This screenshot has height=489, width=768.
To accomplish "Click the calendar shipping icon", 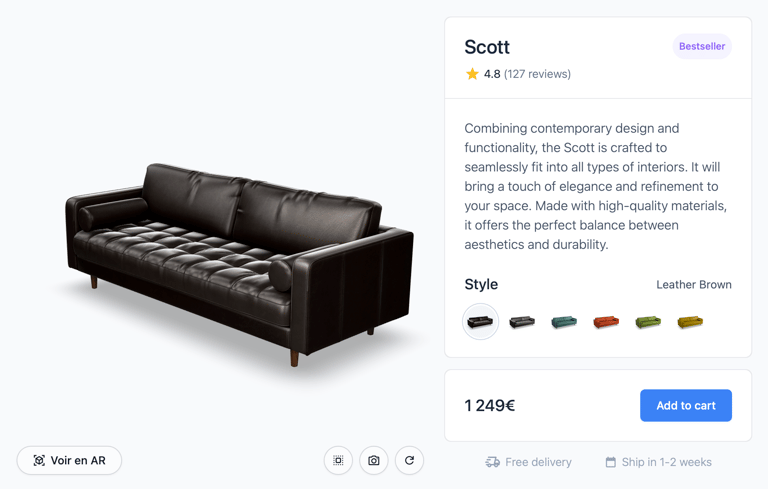I will [611, 462].
